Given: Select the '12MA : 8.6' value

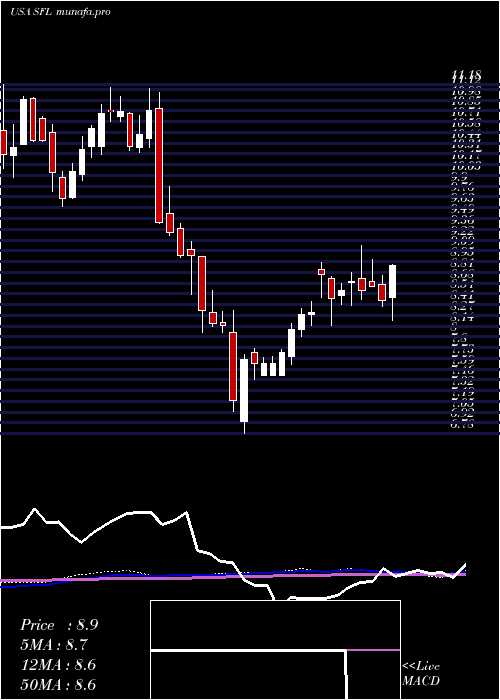Looking at the screenshot, I should (58, 665).
